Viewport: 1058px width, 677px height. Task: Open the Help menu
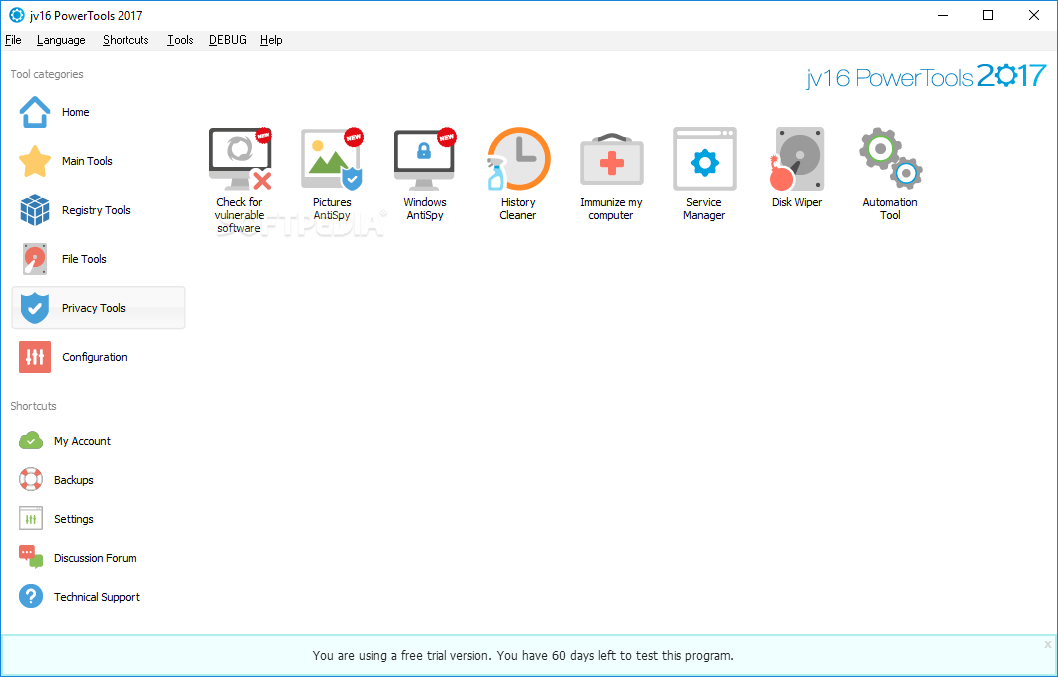(271, 40)
